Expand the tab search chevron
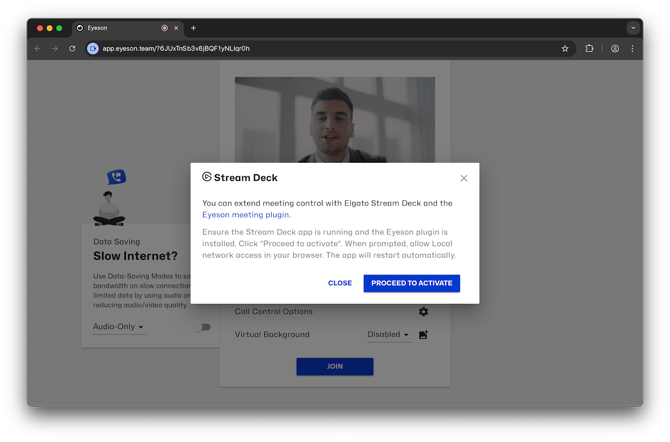This screenshot has height=442, width=670. (633, 28)
